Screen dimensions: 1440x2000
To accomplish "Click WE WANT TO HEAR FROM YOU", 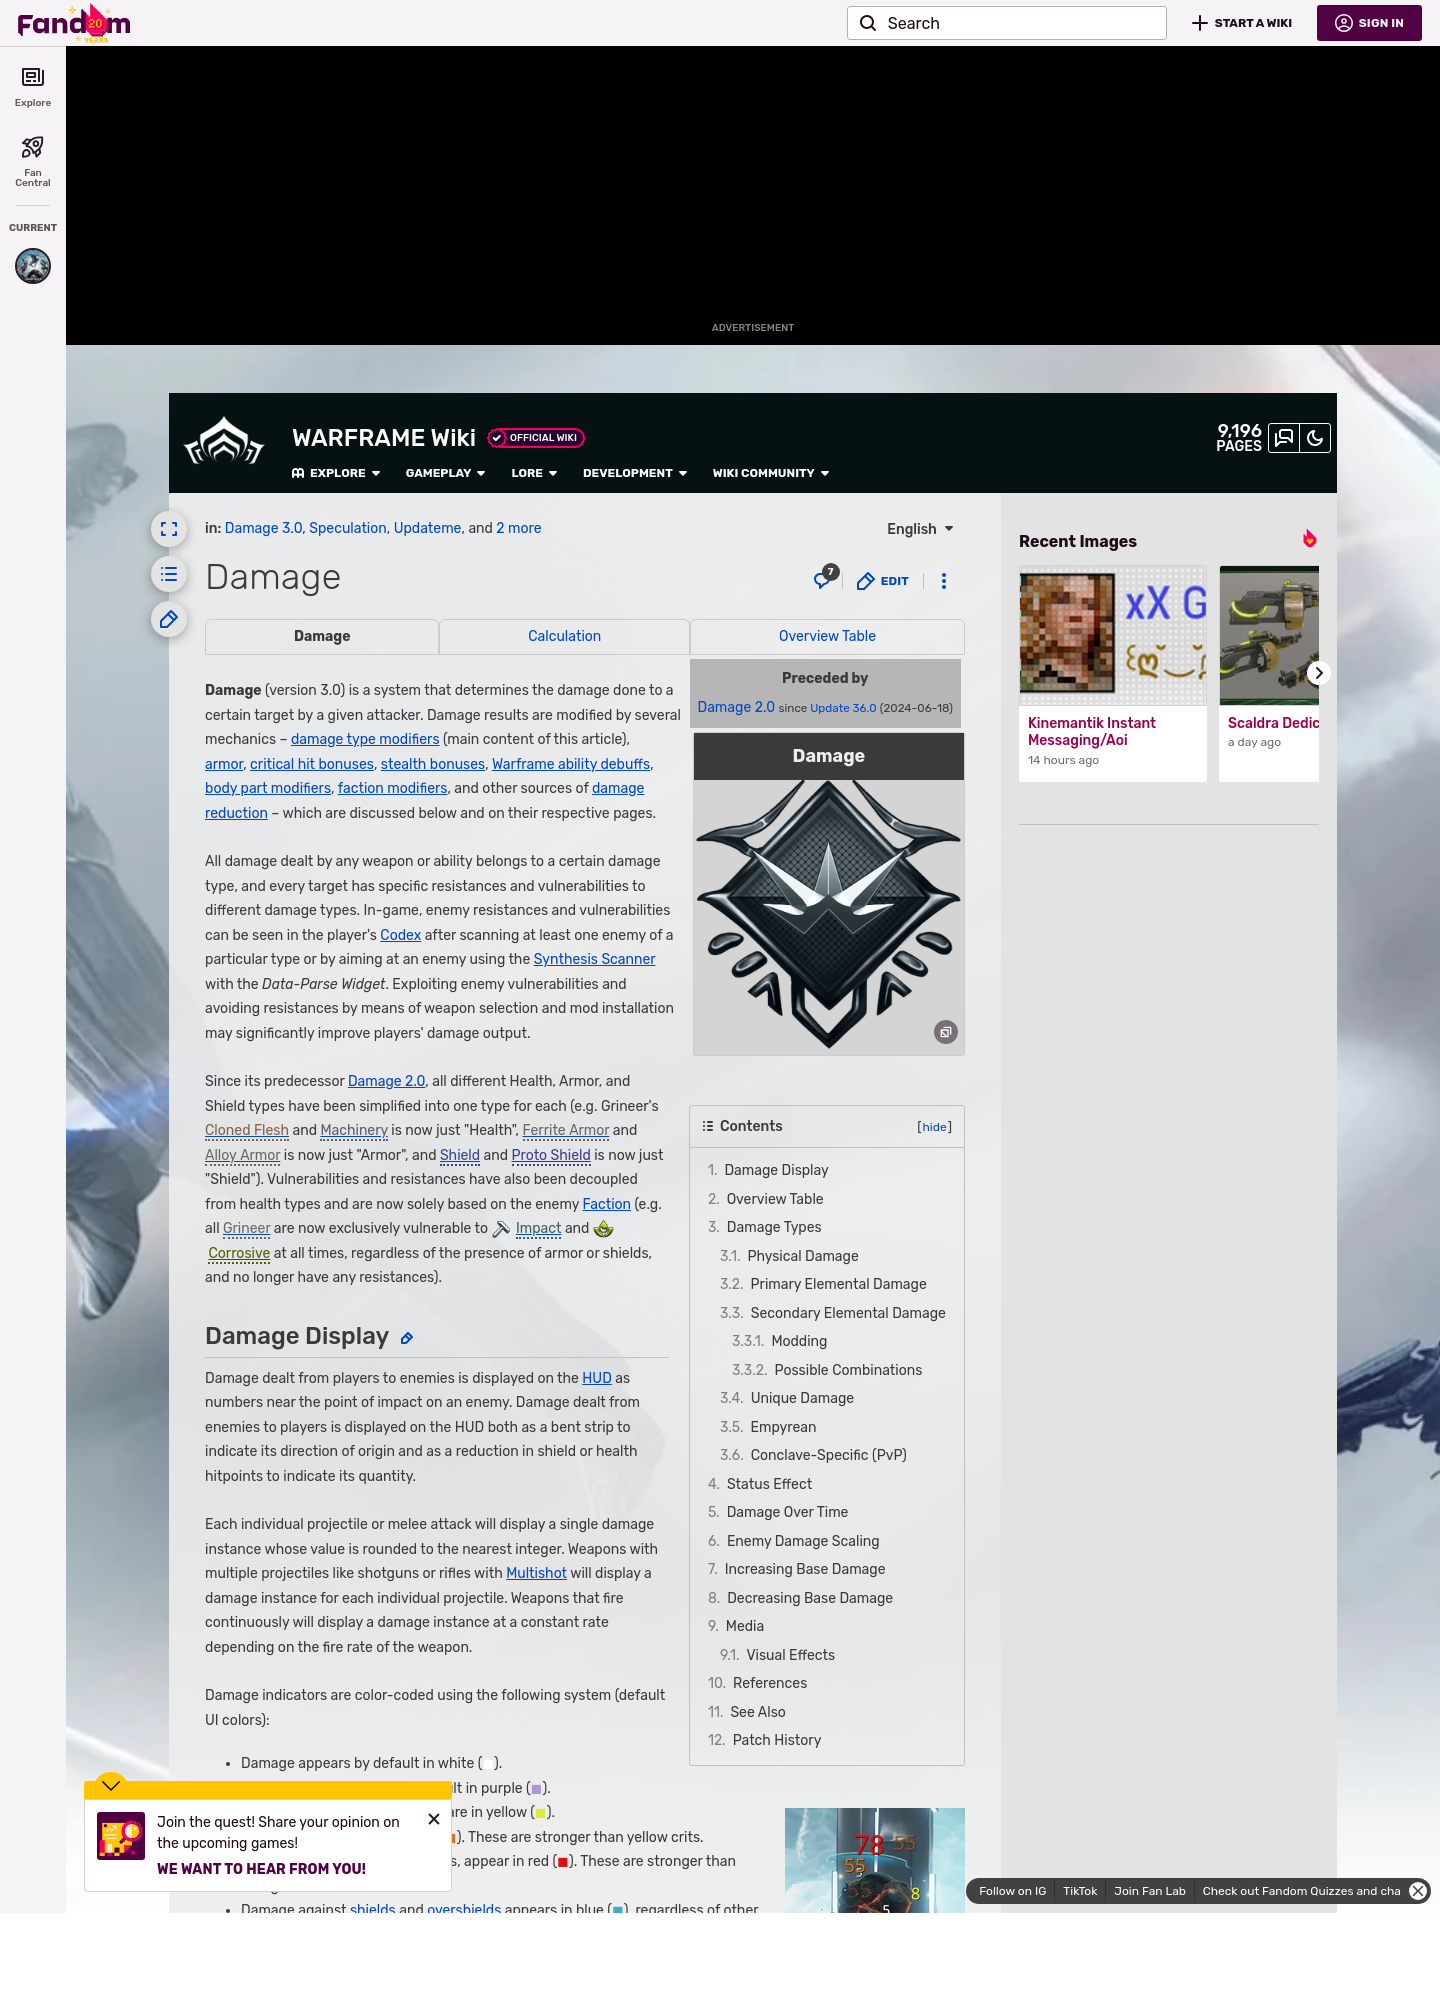I will click(x=261, y=1869).
